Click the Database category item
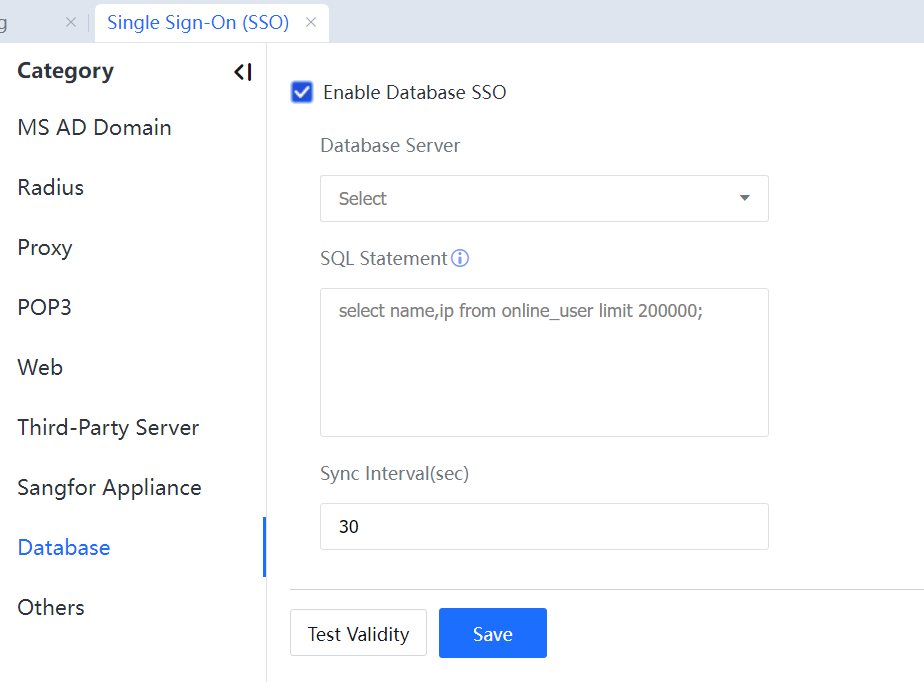Image resolution: width=924 pixels, height=682 pixels. point(64,548)
